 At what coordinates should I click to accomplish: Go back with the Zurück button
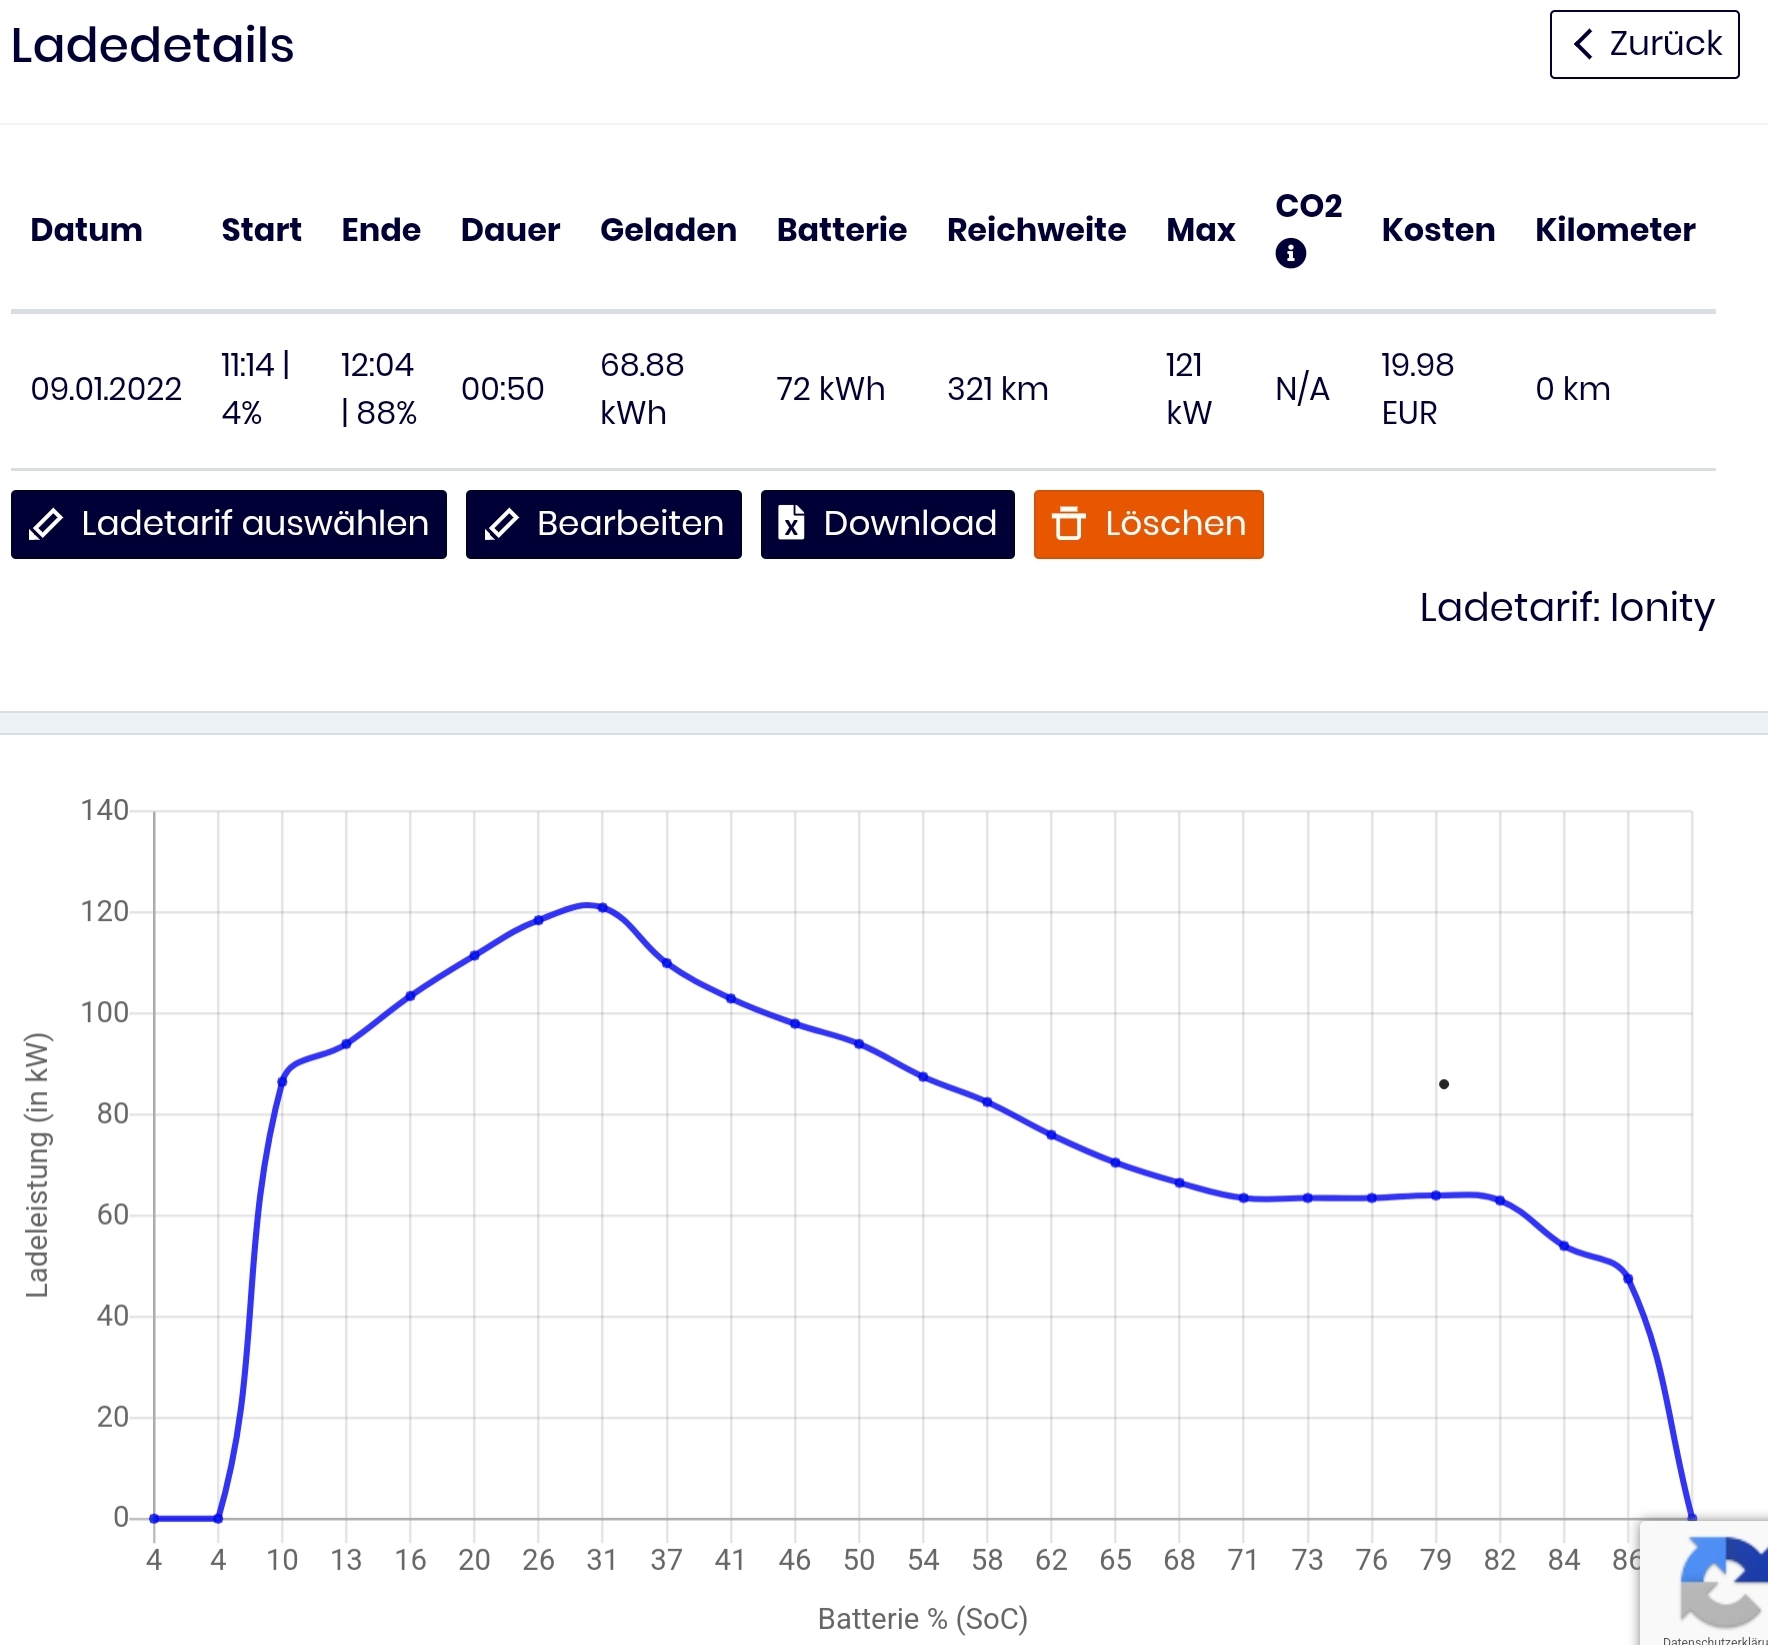pyautogui.click(x=1644, y=44)
